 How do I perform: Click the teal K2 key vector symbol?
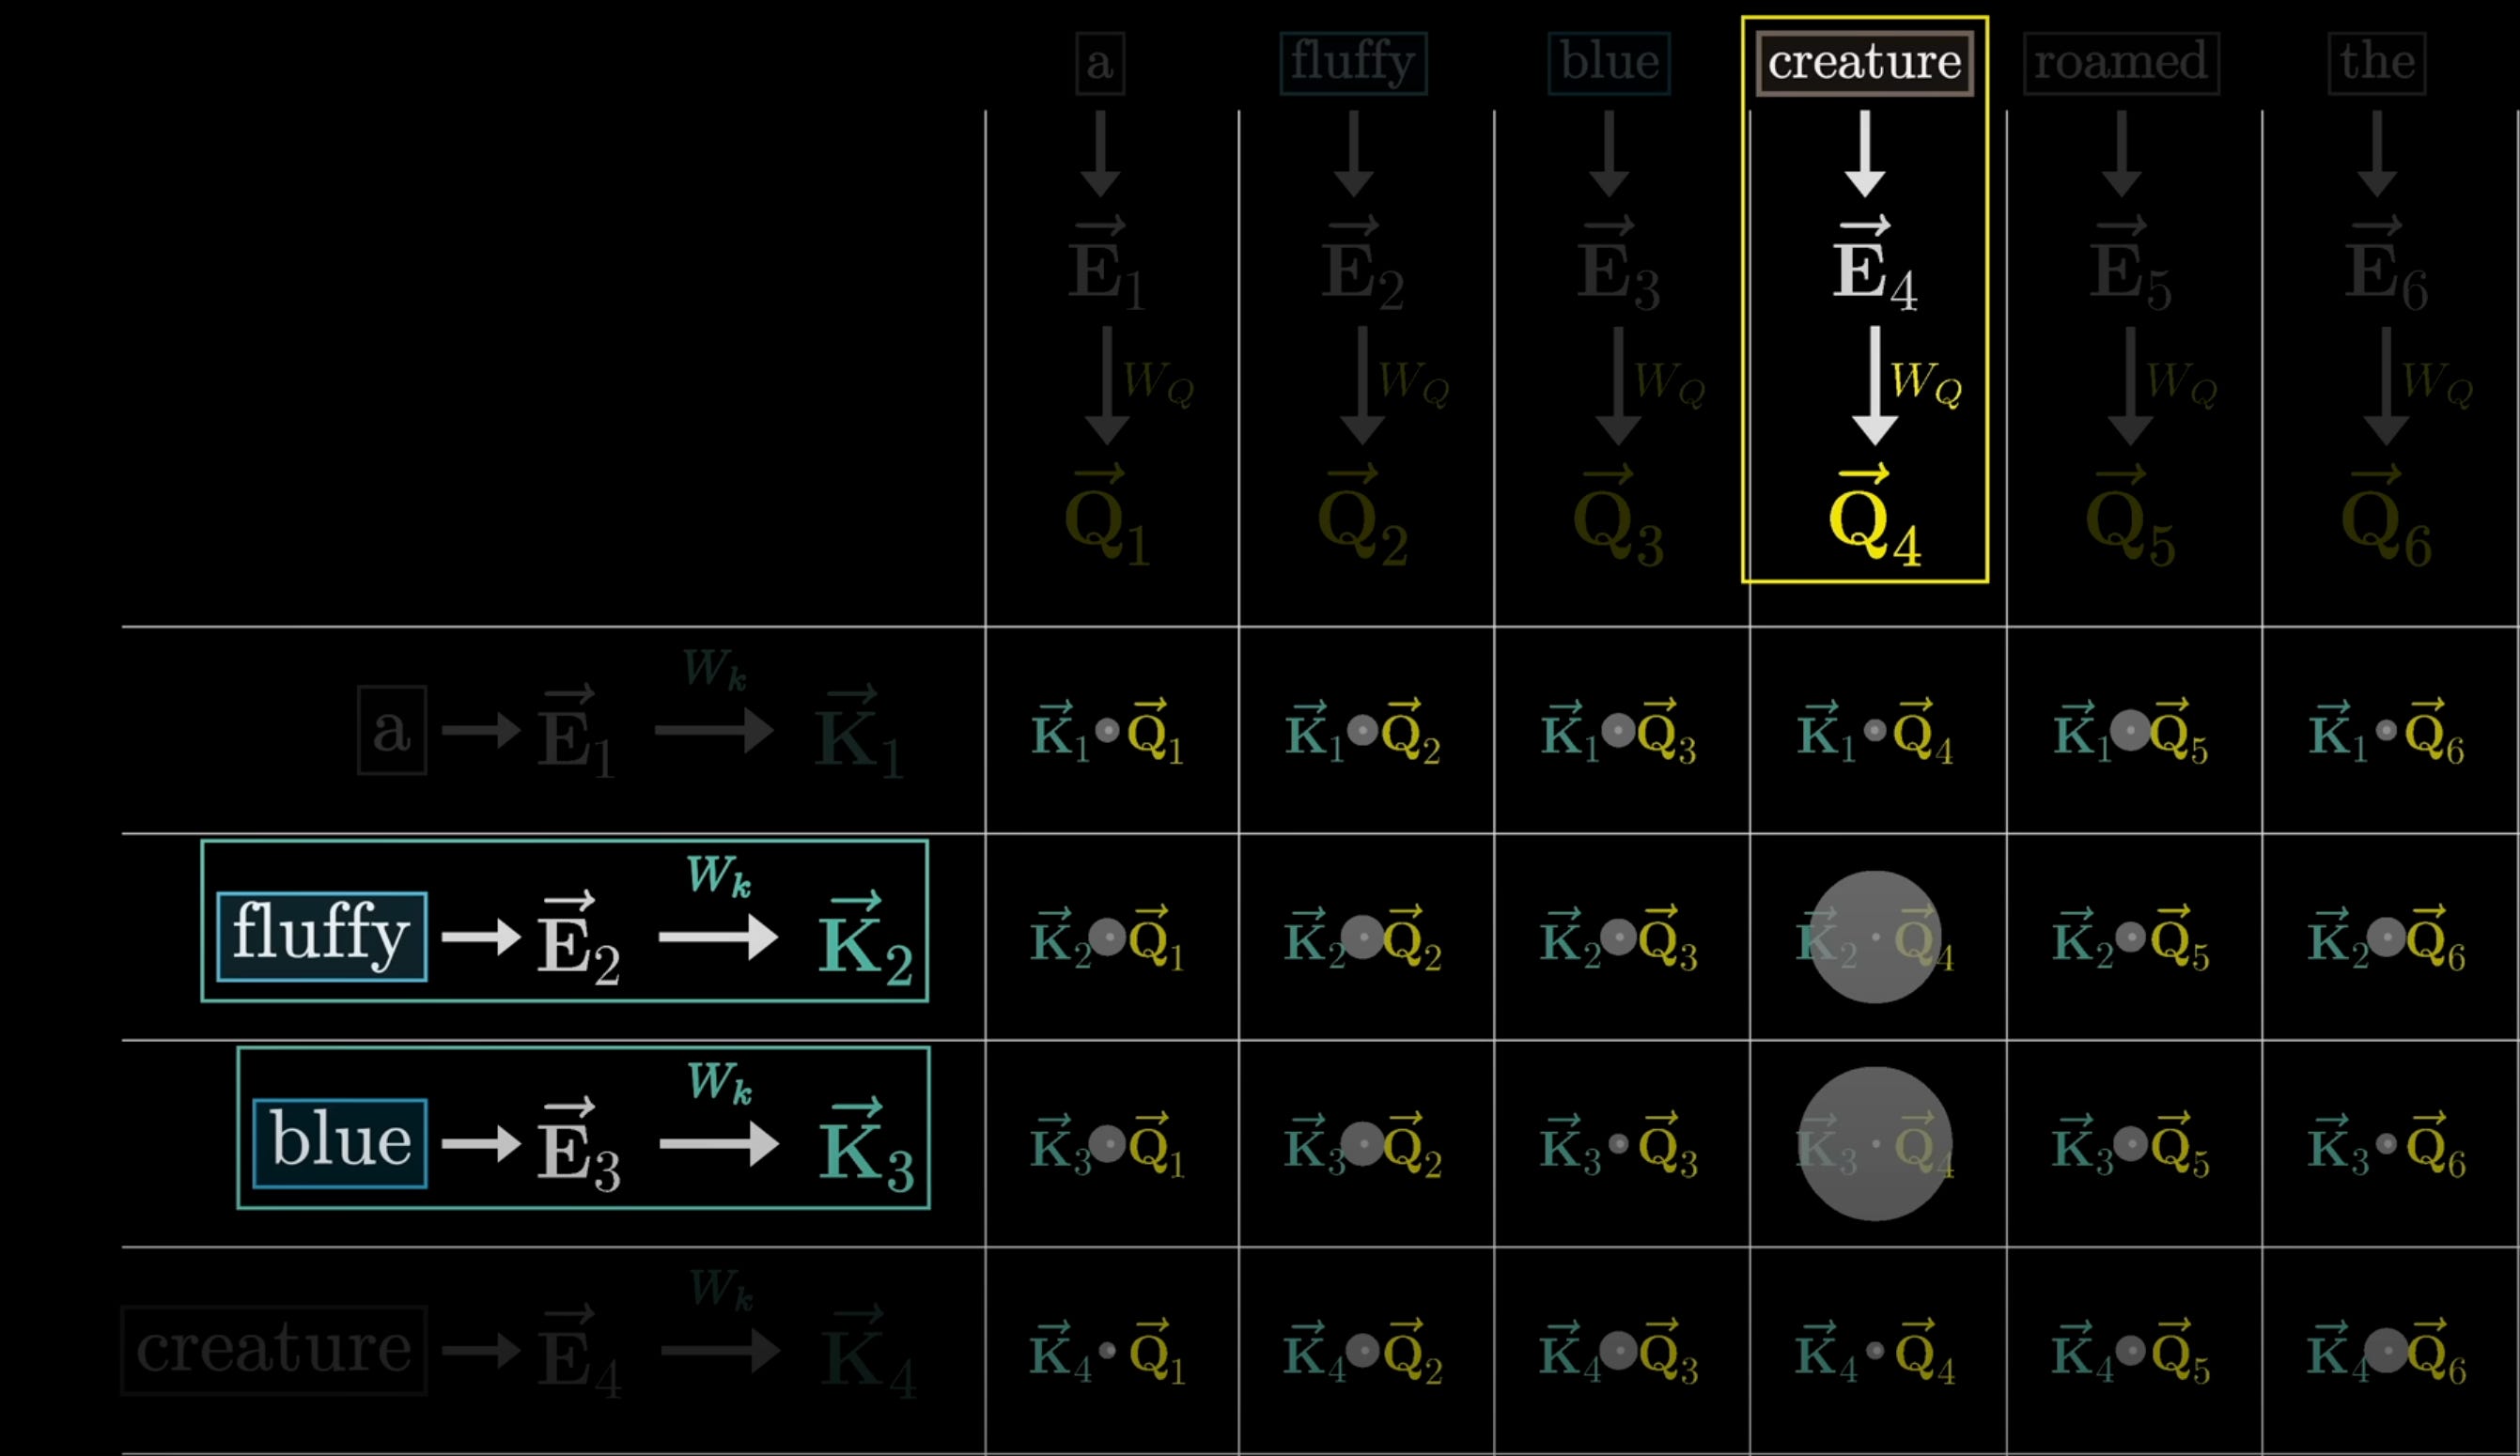point(864,942)
